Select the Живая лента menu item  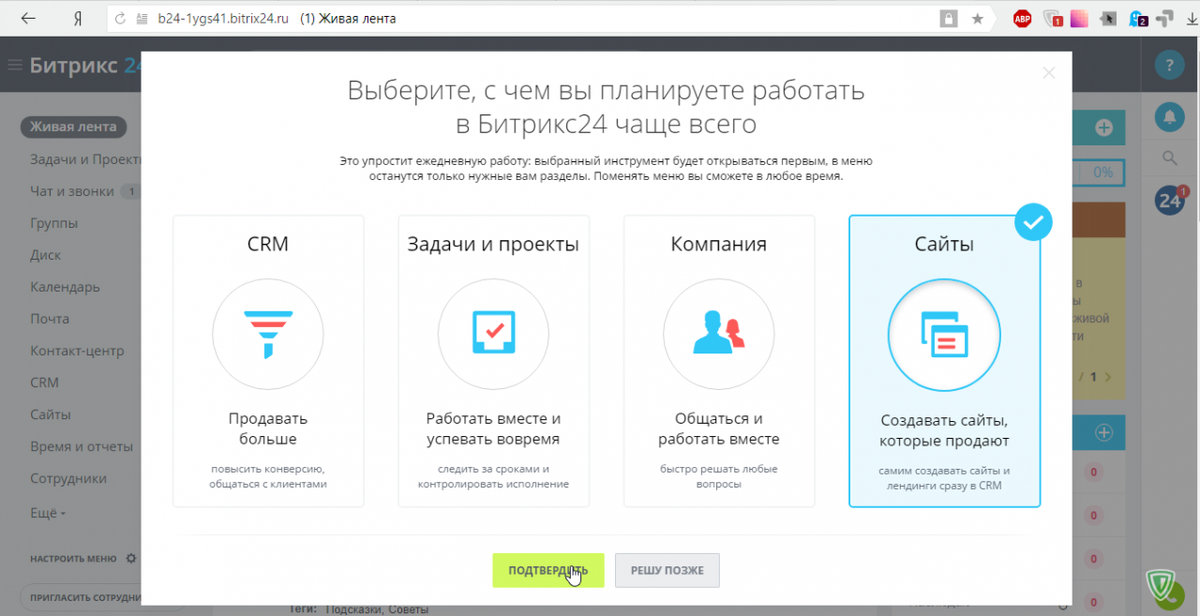74,127
